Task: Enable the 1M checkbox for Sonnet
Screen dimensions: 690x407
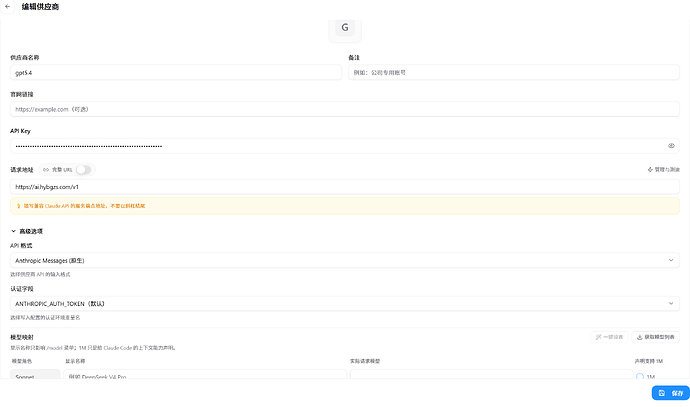Action: click(640, 376)
